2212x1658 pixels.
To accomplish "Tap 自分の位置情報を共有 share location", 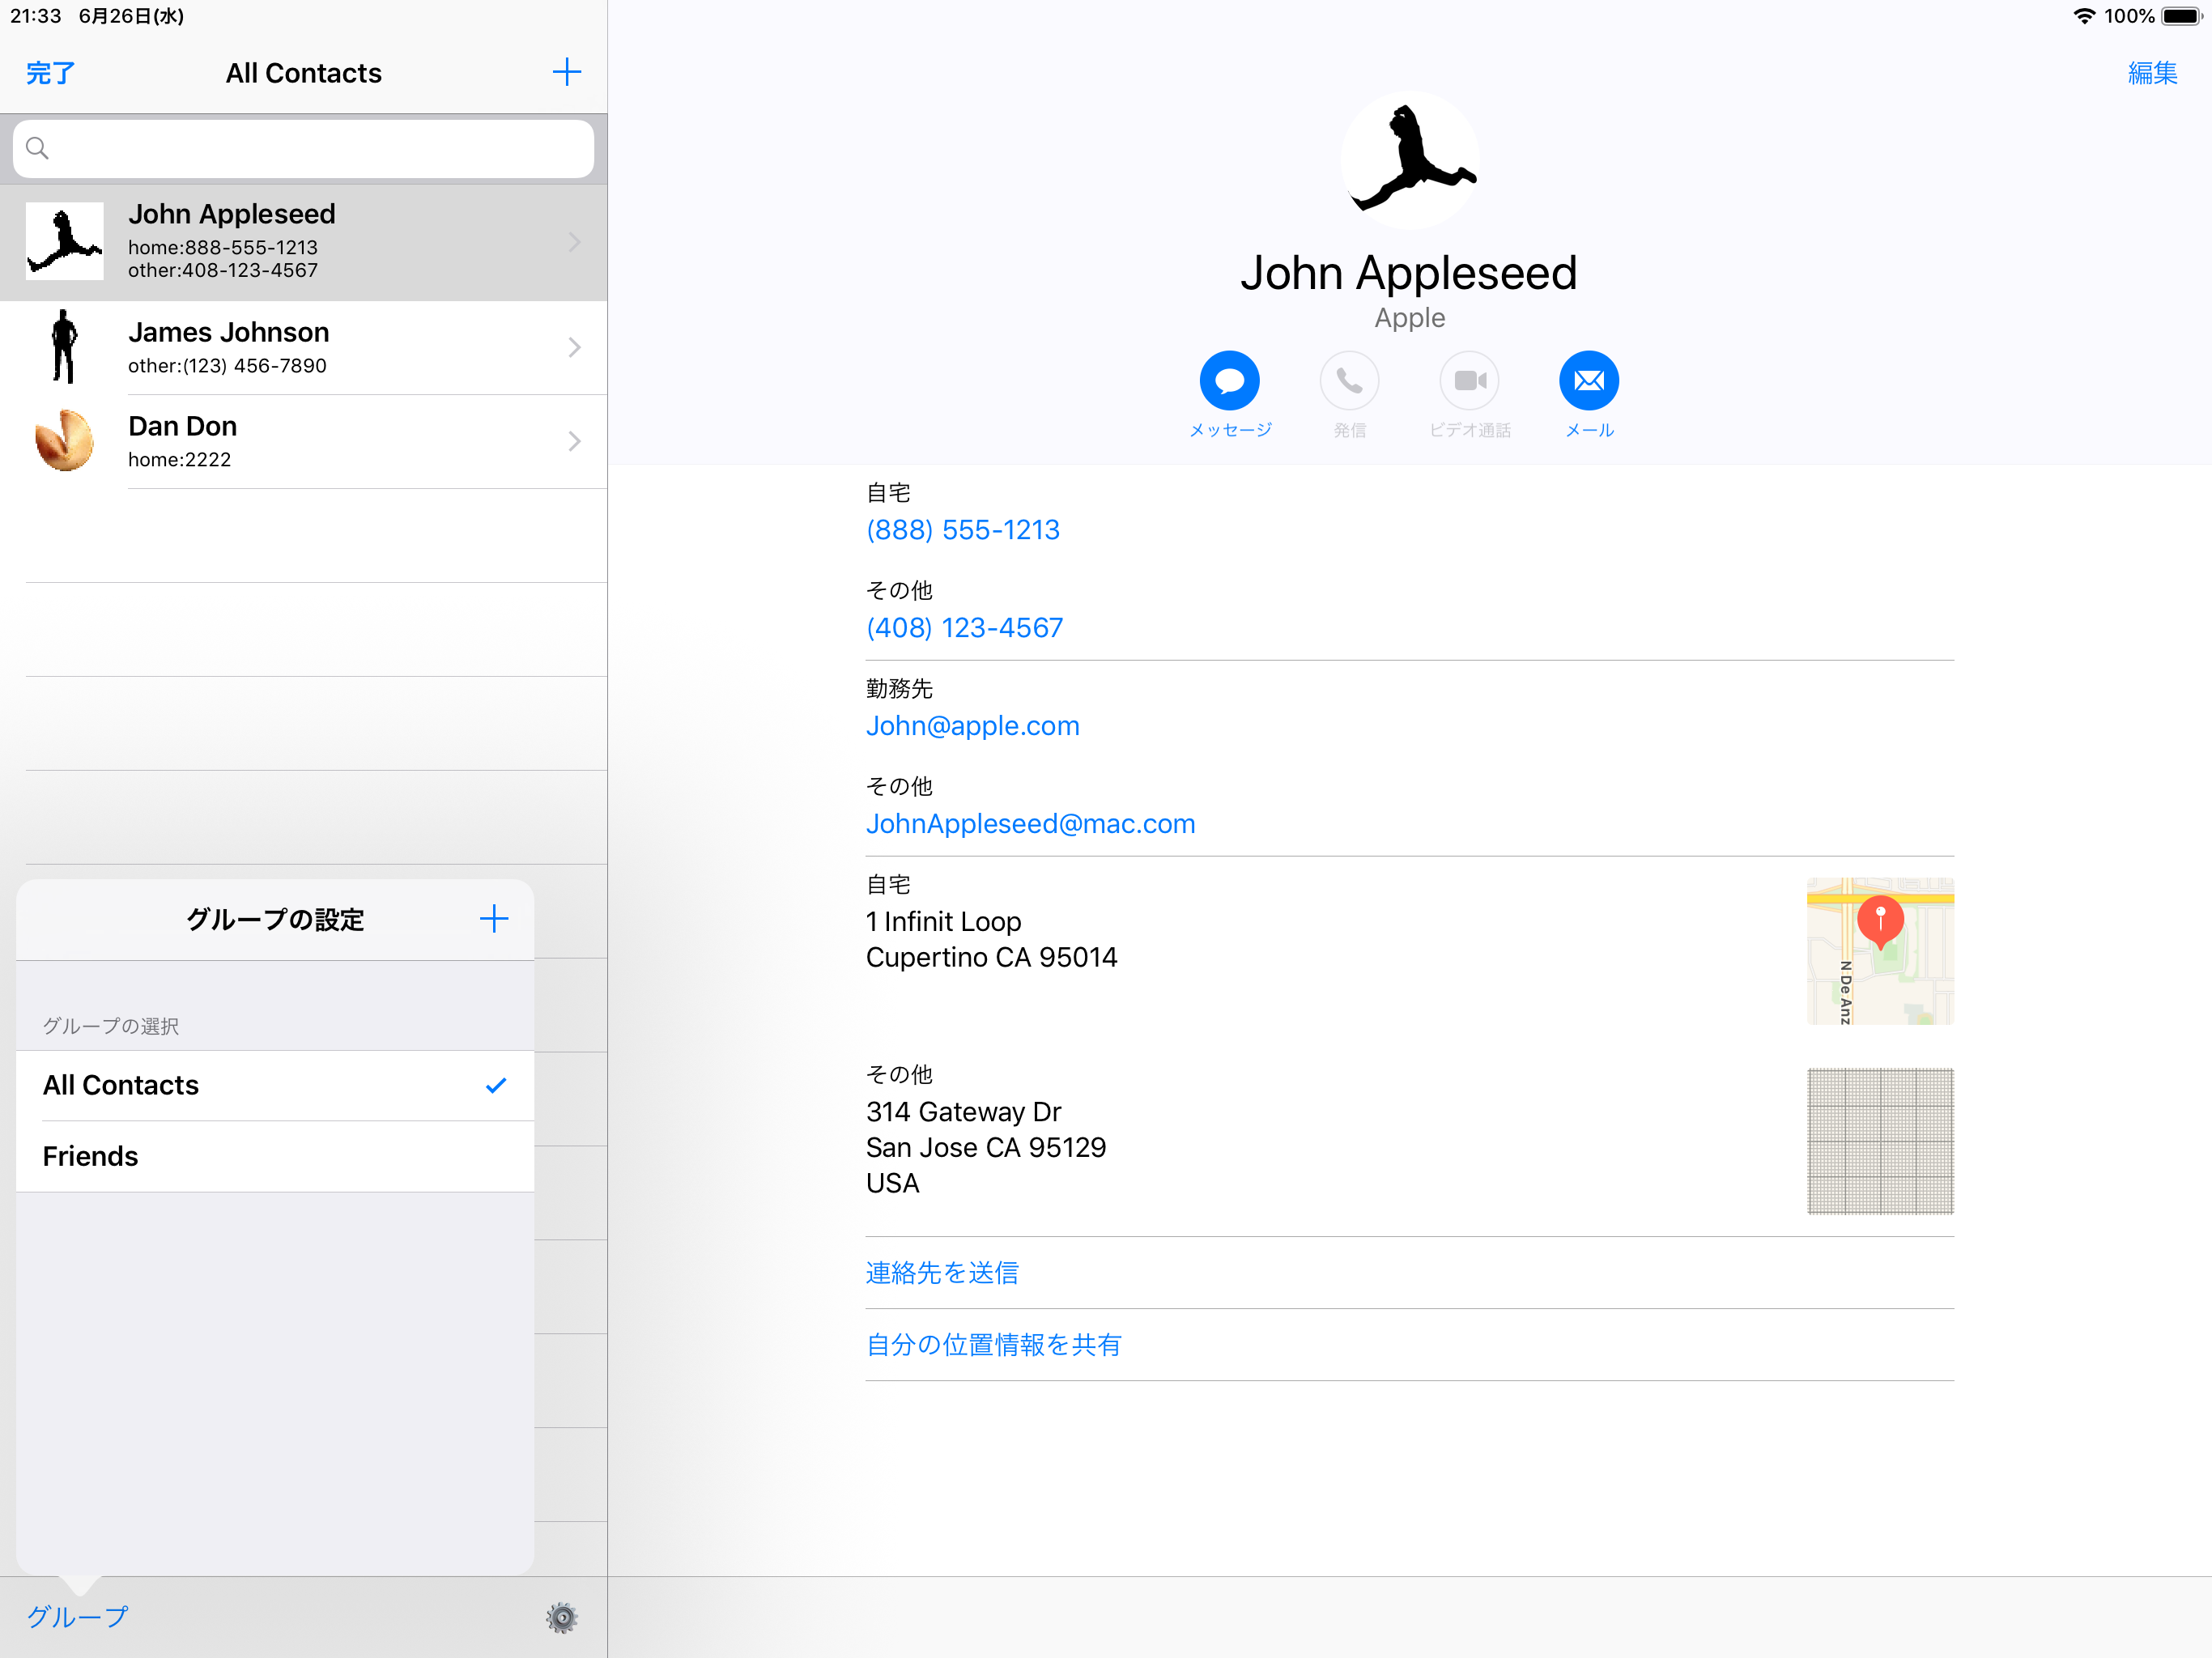I will pyautogui.click(x=993, y=1345).
